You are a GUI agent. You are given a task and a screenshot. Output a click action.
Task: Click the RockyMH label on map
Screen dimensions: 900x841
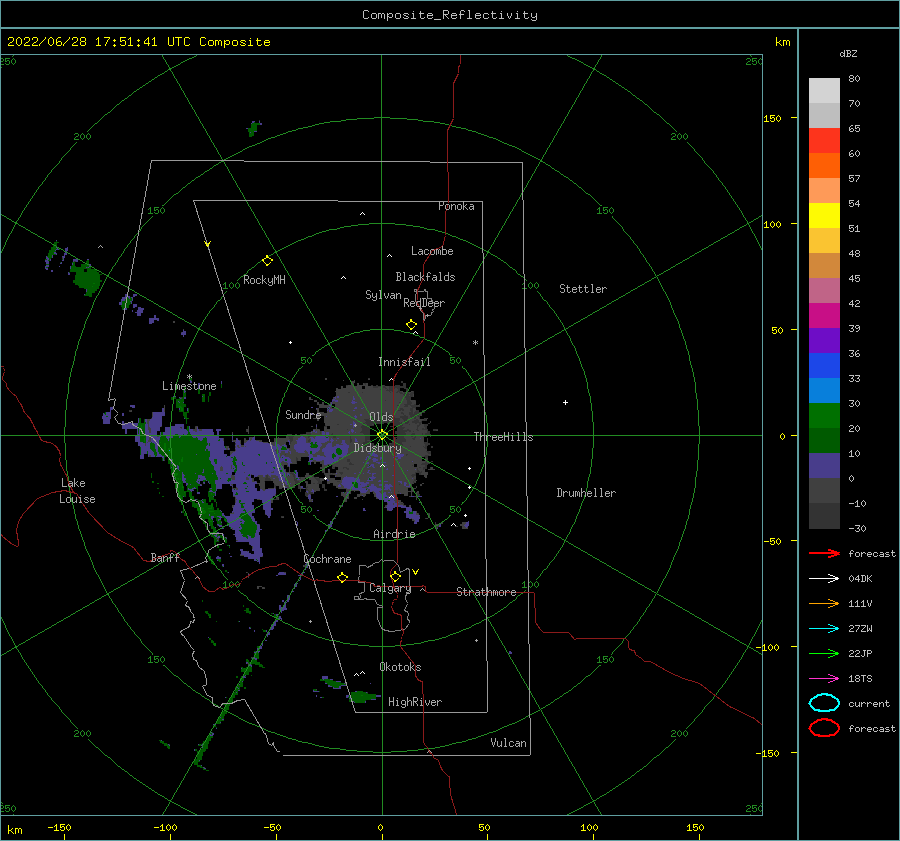coord(264,280)
